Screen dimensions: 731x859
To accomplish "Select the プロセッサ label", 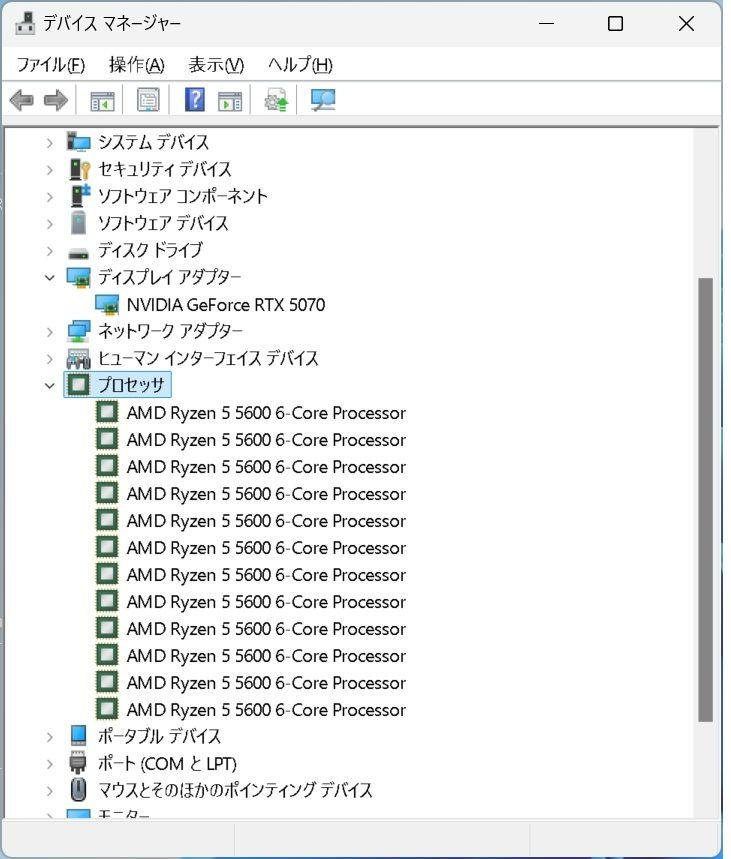I will [131, 385].
